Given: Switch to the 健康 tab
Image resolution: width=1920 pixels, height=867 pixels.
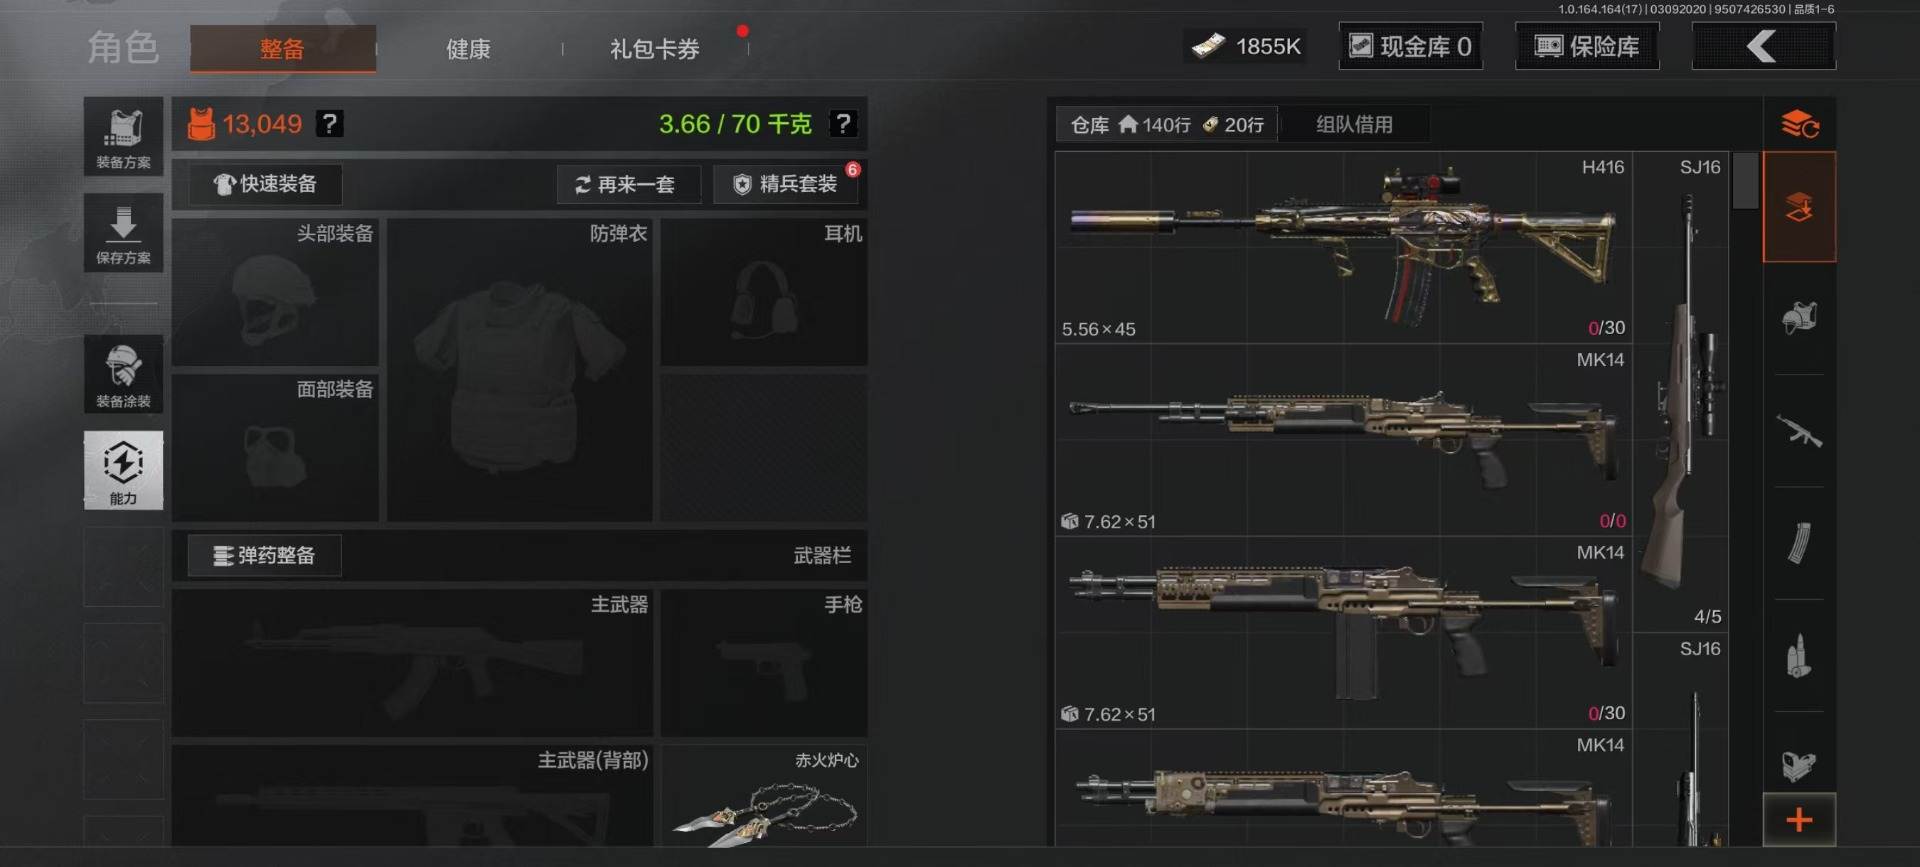Looking at the screenshot, I should (468, 49).
